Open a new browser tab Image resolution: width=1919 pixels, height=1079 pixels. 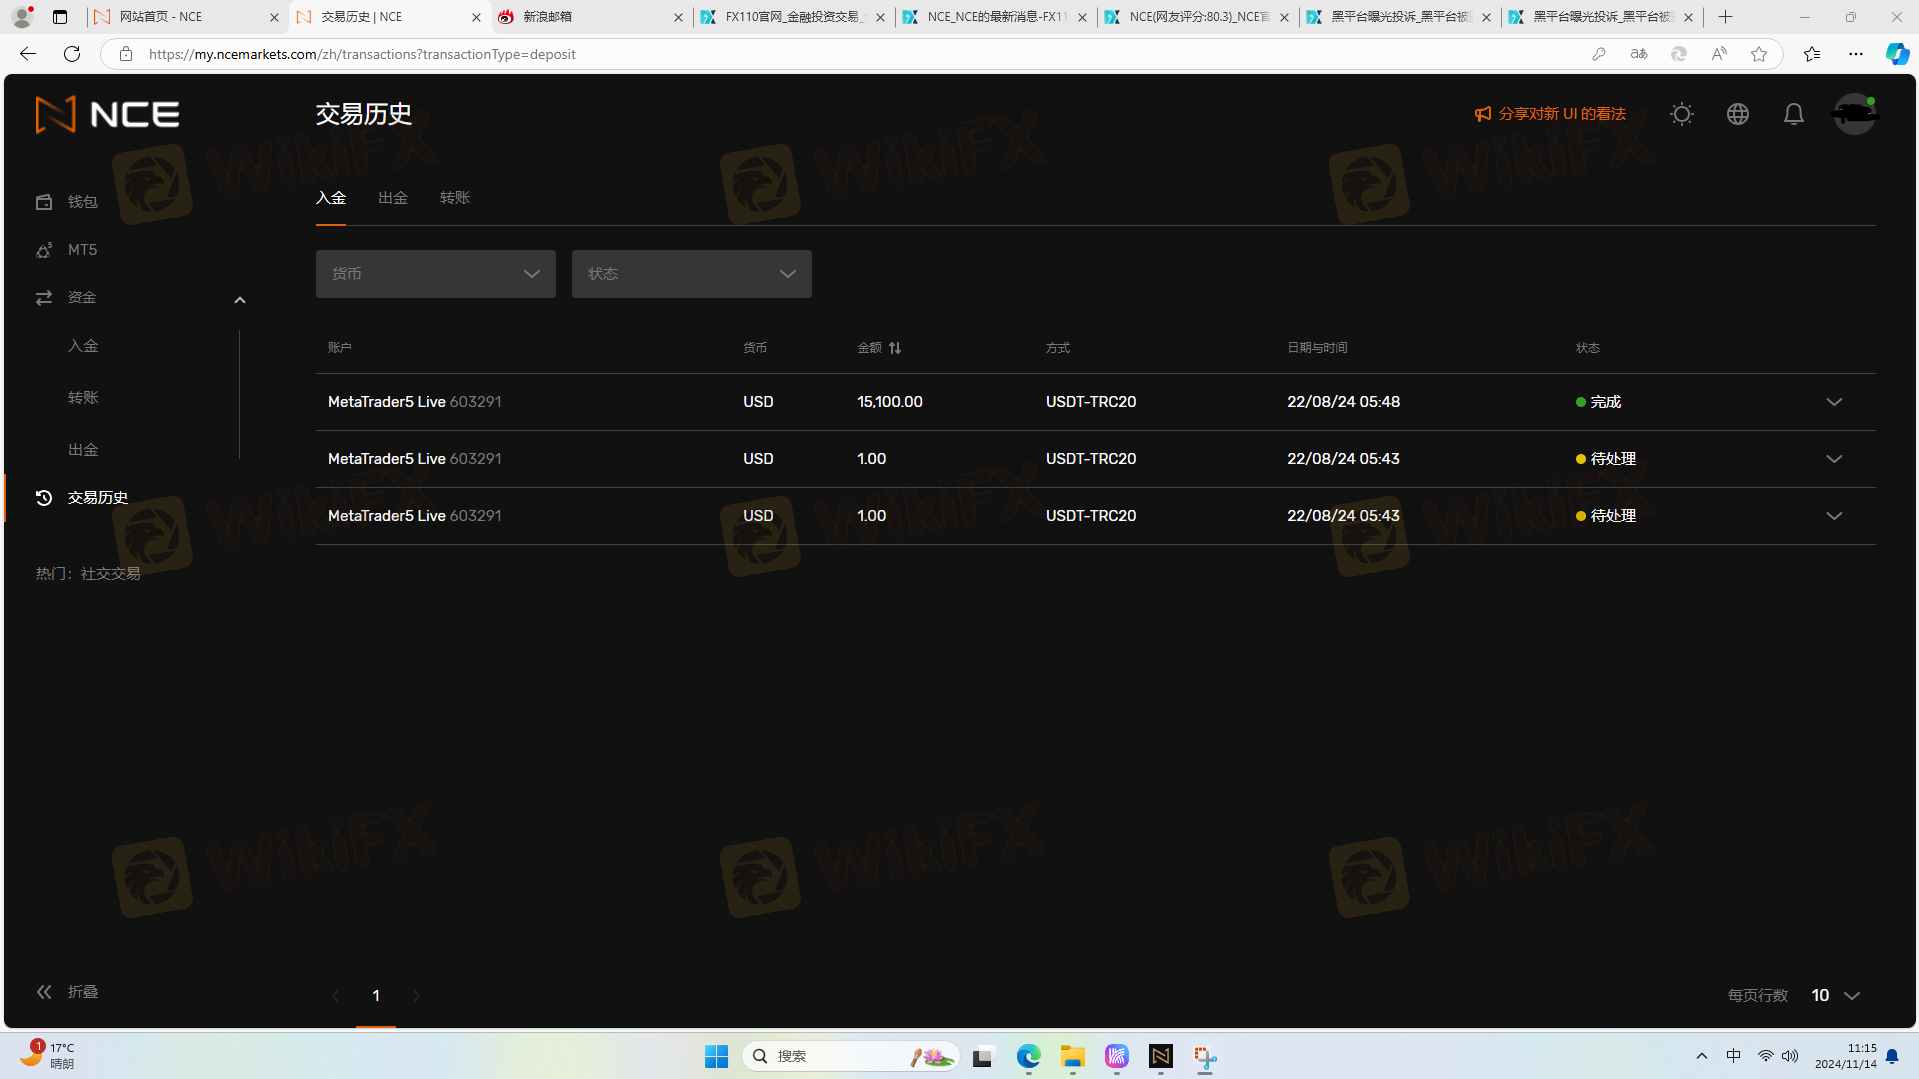1726,17
